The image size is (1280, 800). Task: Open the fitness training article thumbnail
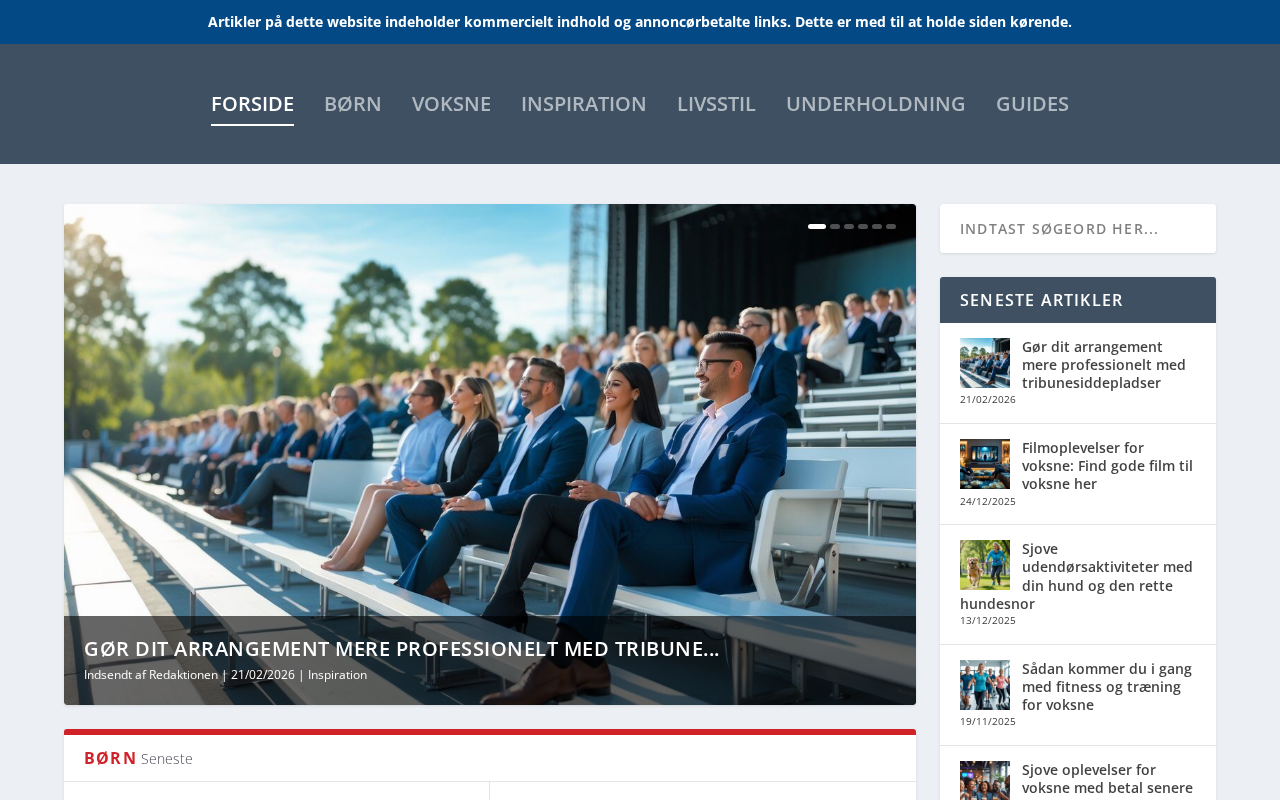[x=985, y=685]
